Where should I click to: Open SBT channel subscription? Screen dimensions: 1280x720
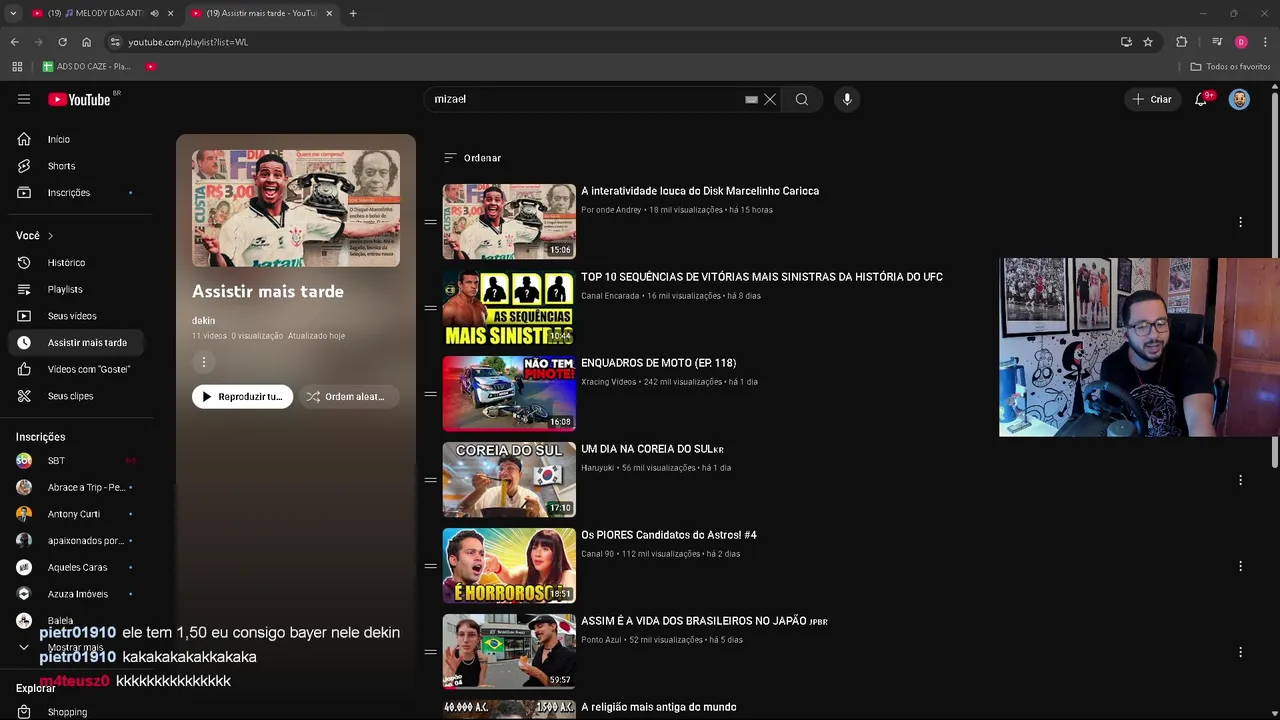[x=77, y=460]
